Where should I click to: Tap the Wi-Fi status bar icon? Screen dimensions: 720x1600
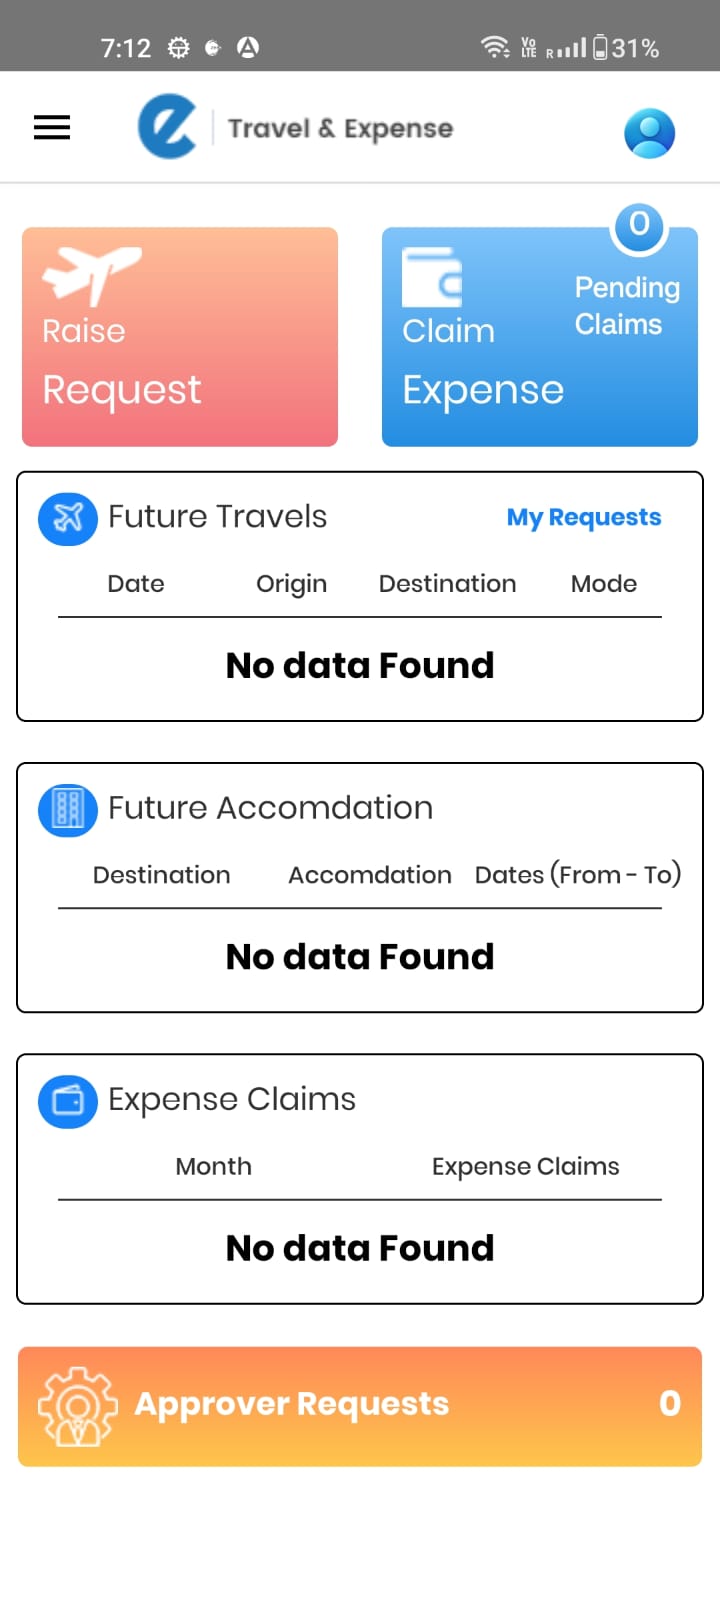coord(495,47)
